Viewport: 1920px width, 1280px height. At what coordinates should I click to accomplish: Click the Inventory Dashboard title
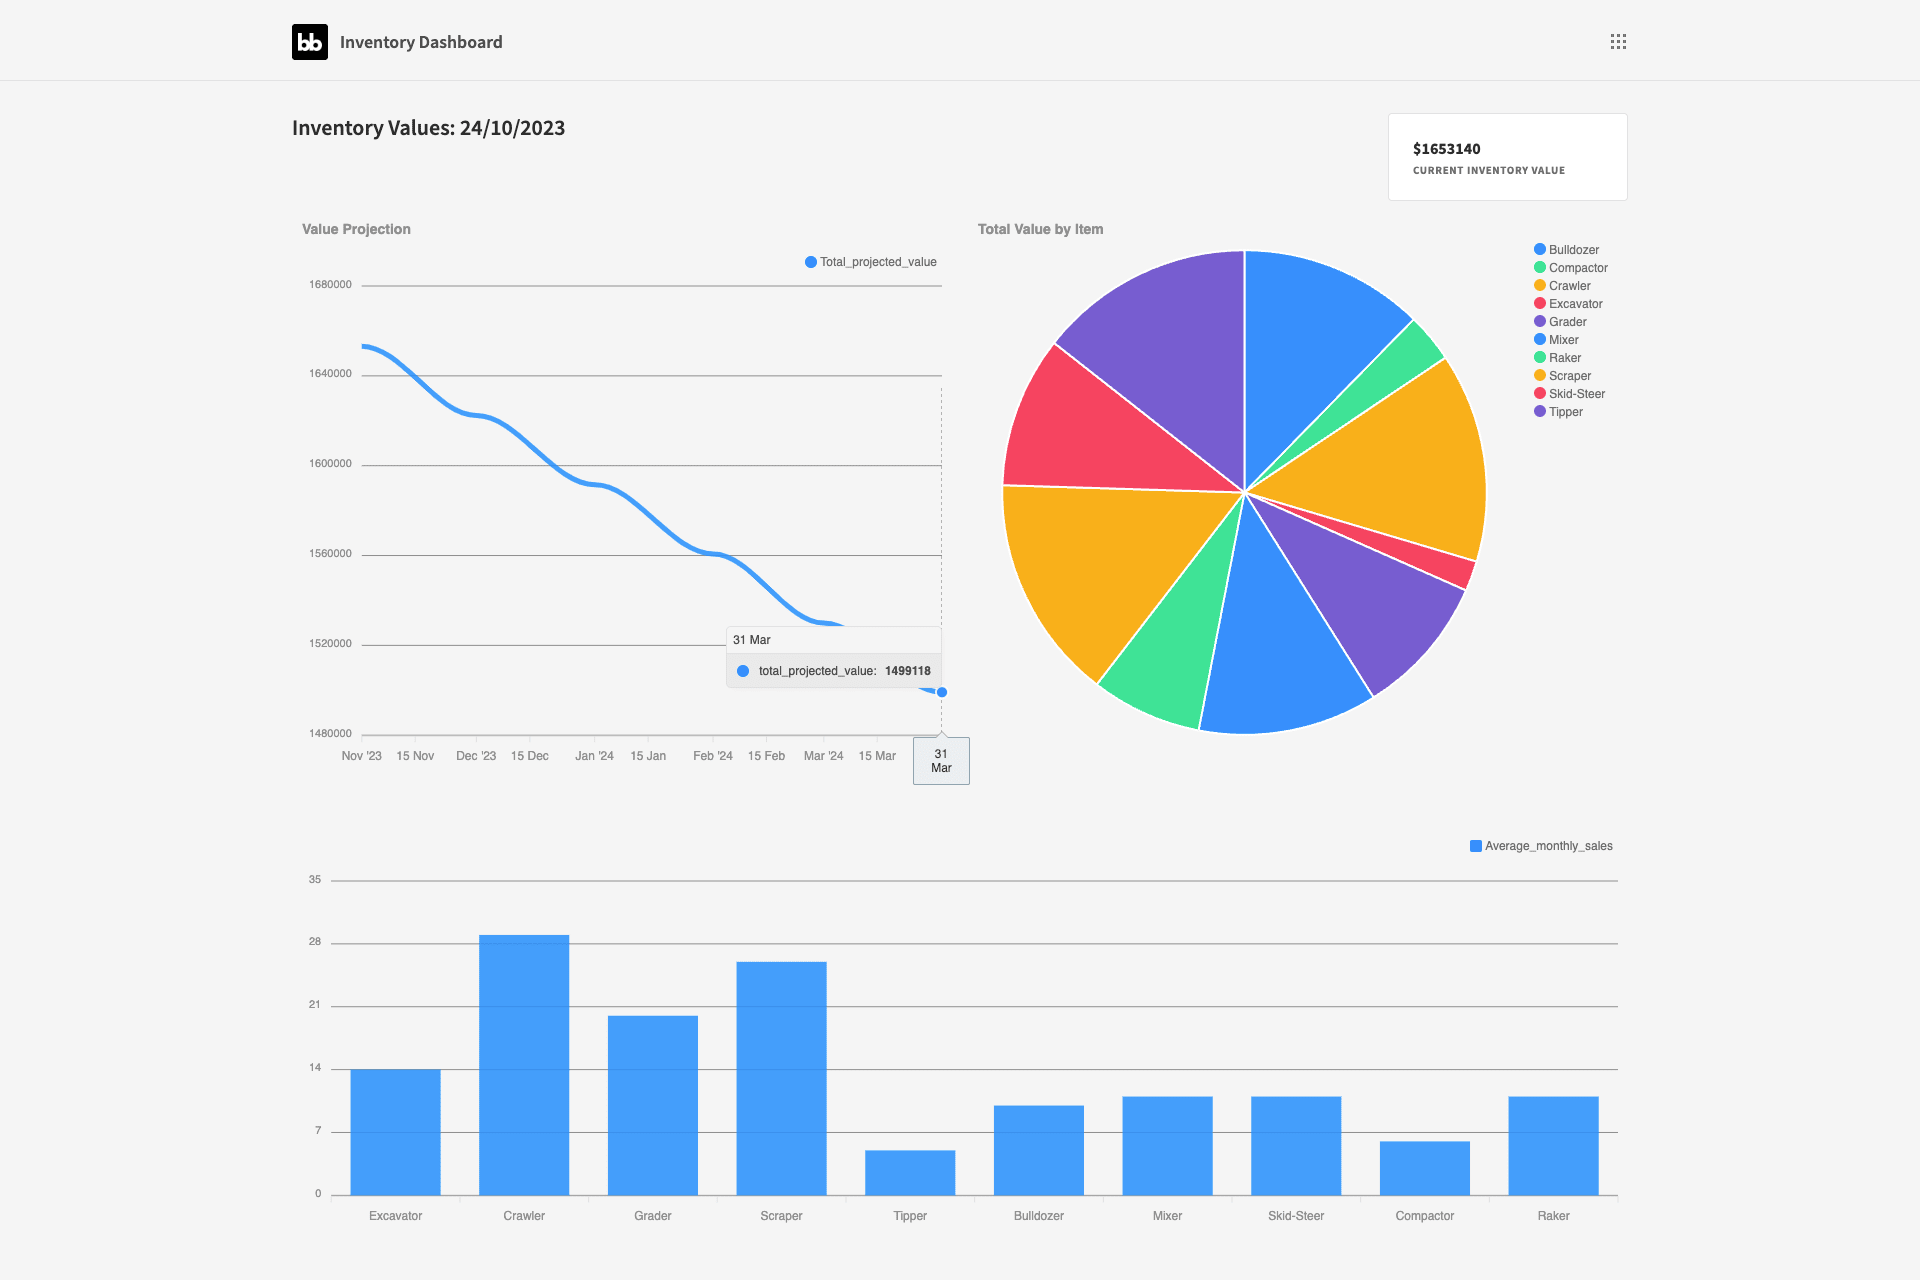421,42
